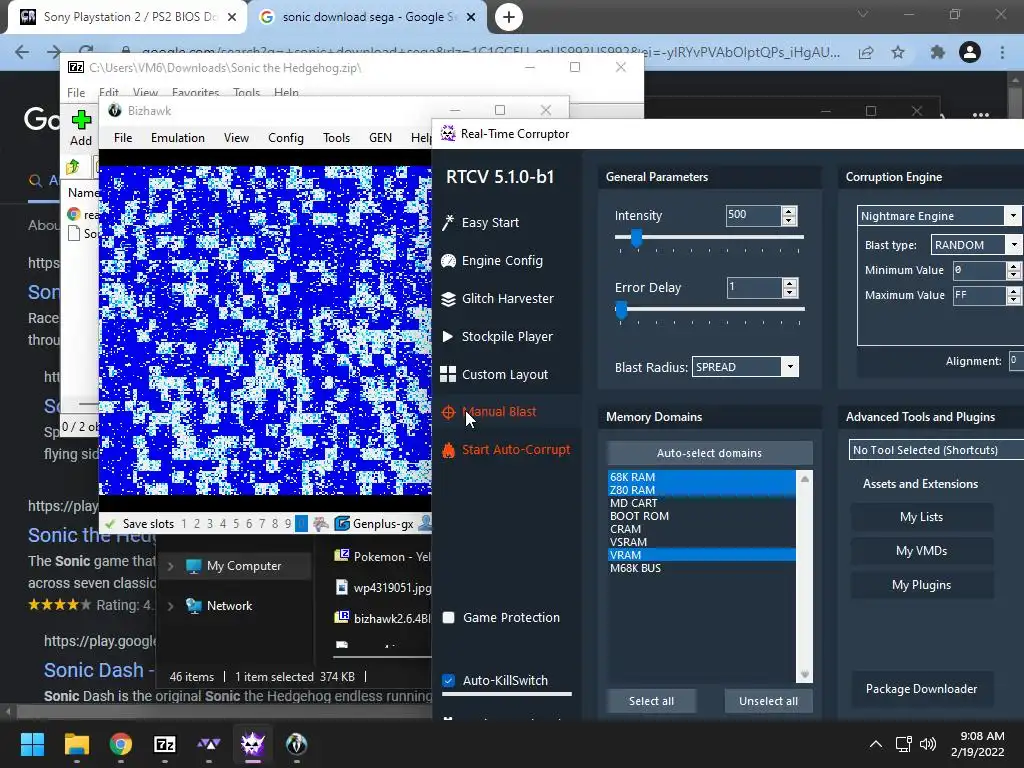1024x768 pixels.
Task: Open Bizhawk Config menu
Action: click(285, 138)
